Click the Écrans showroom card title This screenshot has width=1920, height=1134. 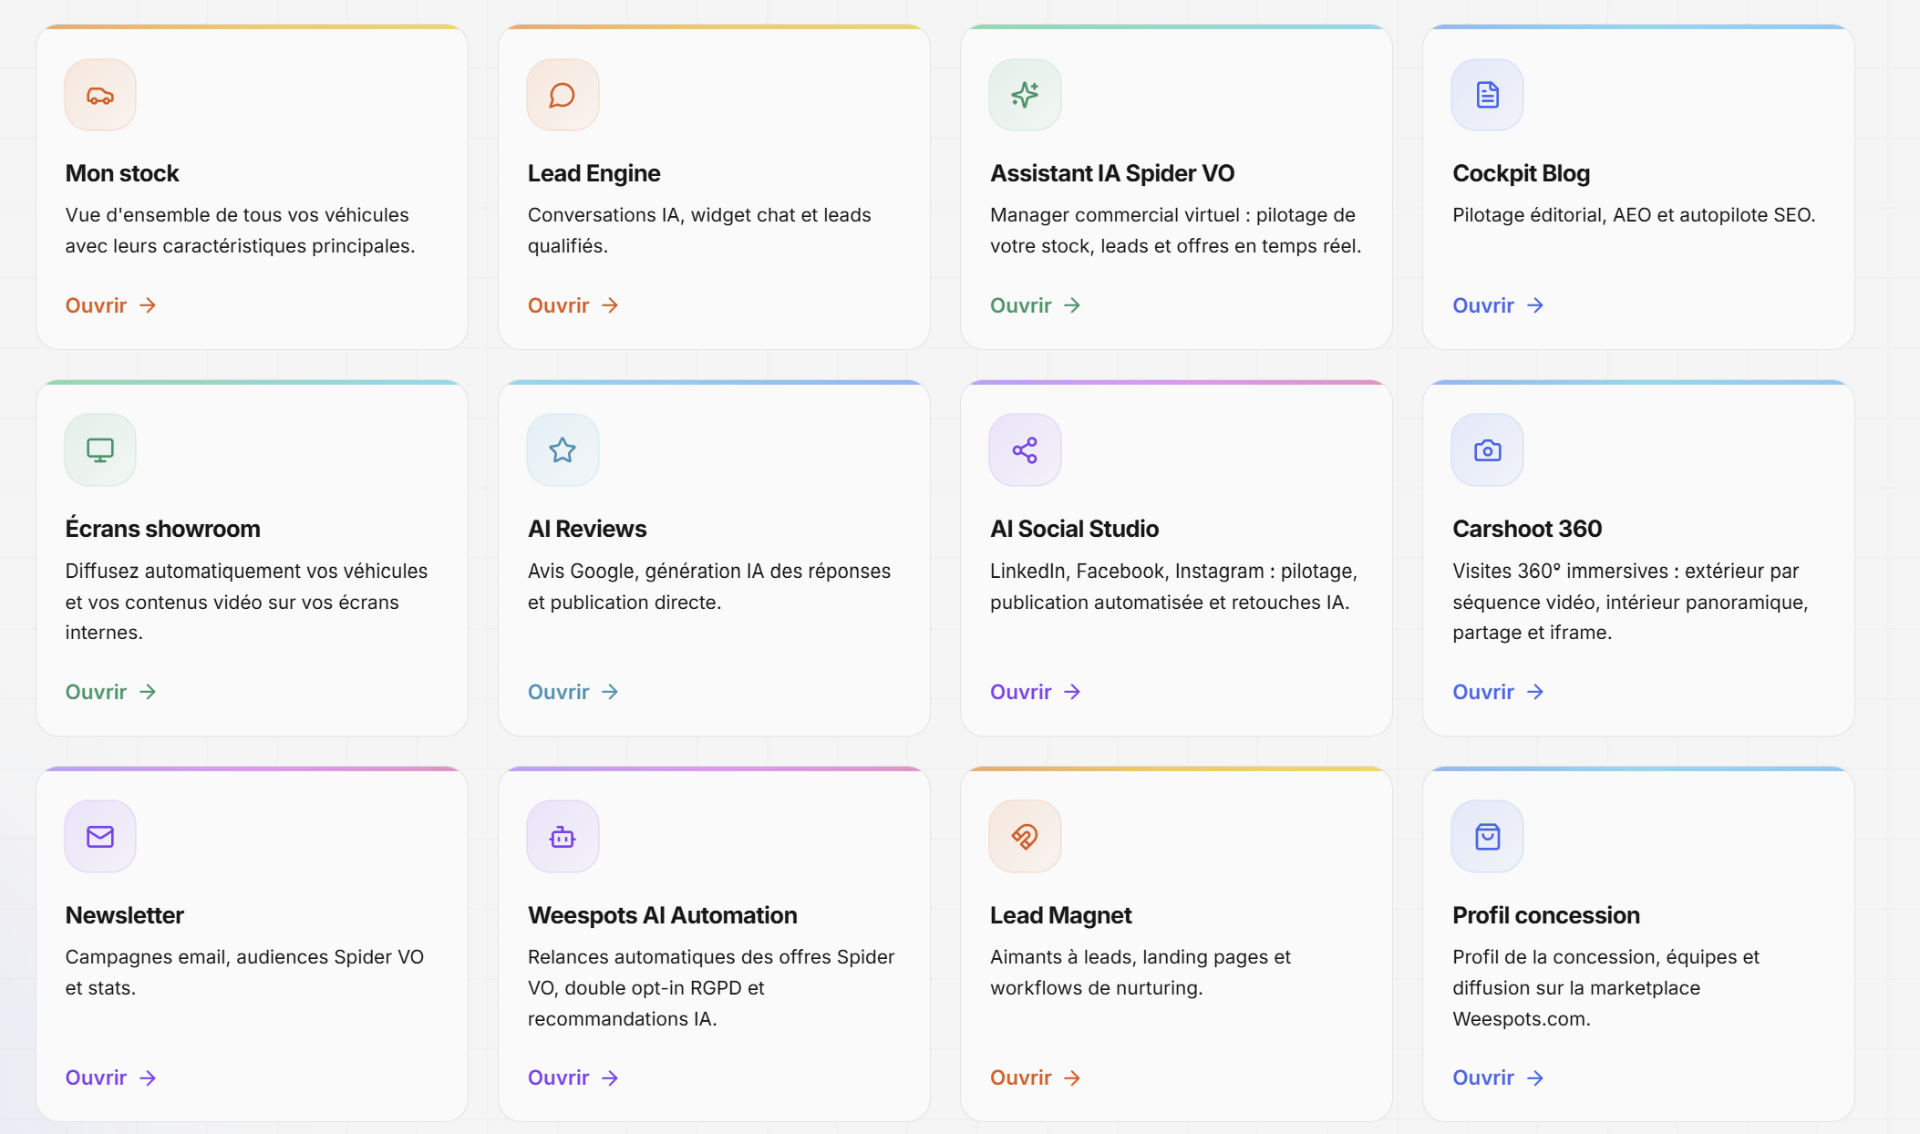[163, 528]
